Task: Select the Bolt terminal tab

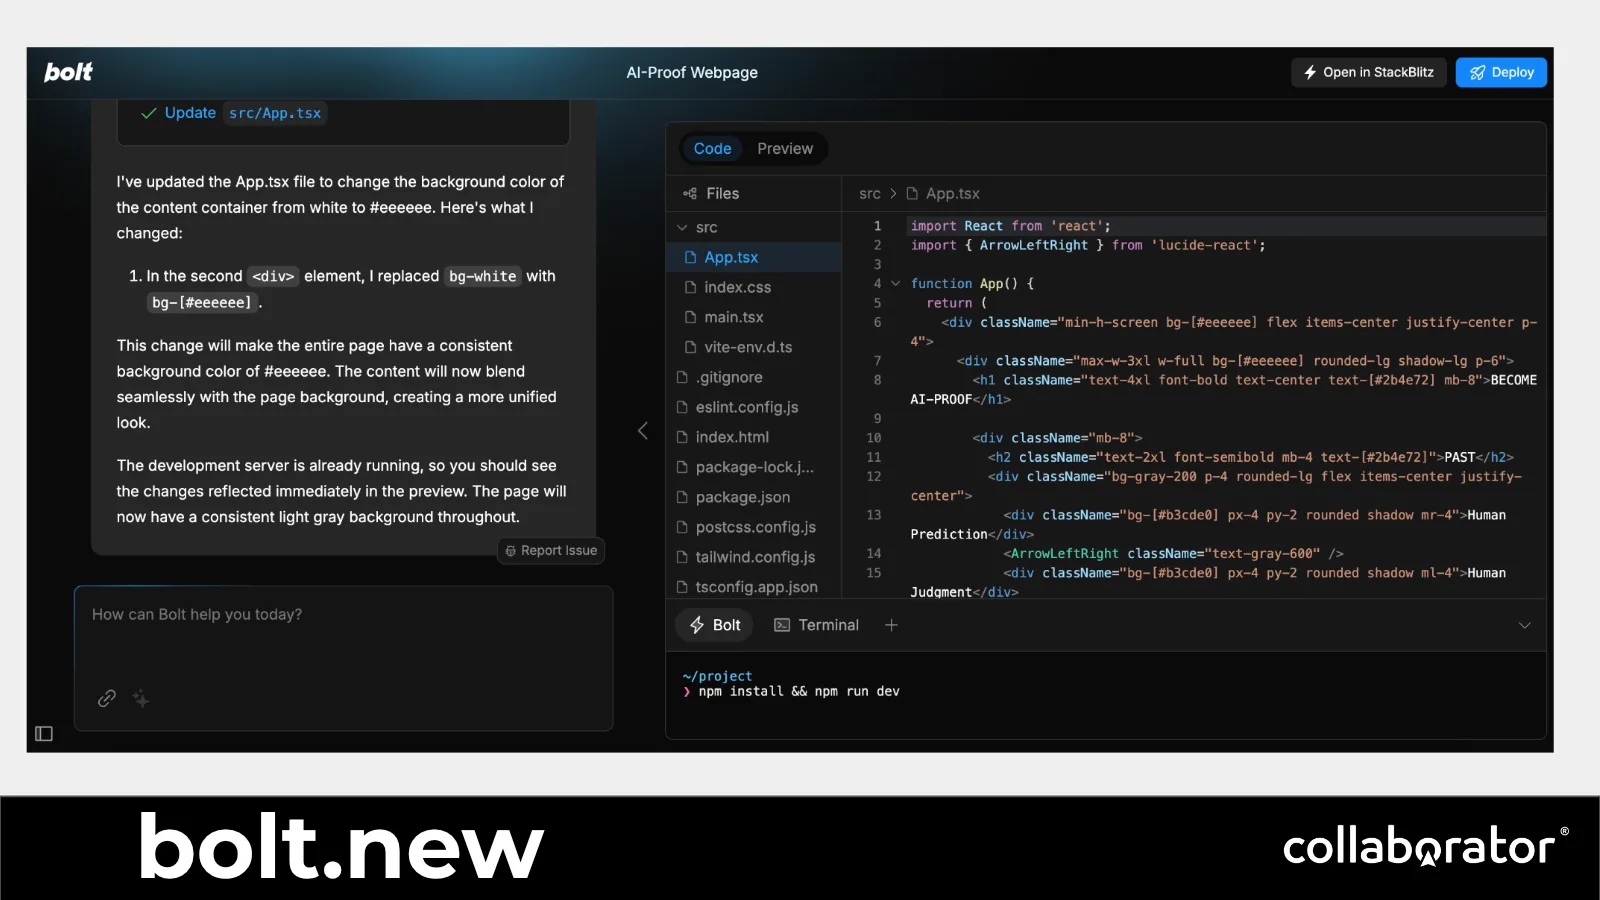Action: (x=715, y=625)
